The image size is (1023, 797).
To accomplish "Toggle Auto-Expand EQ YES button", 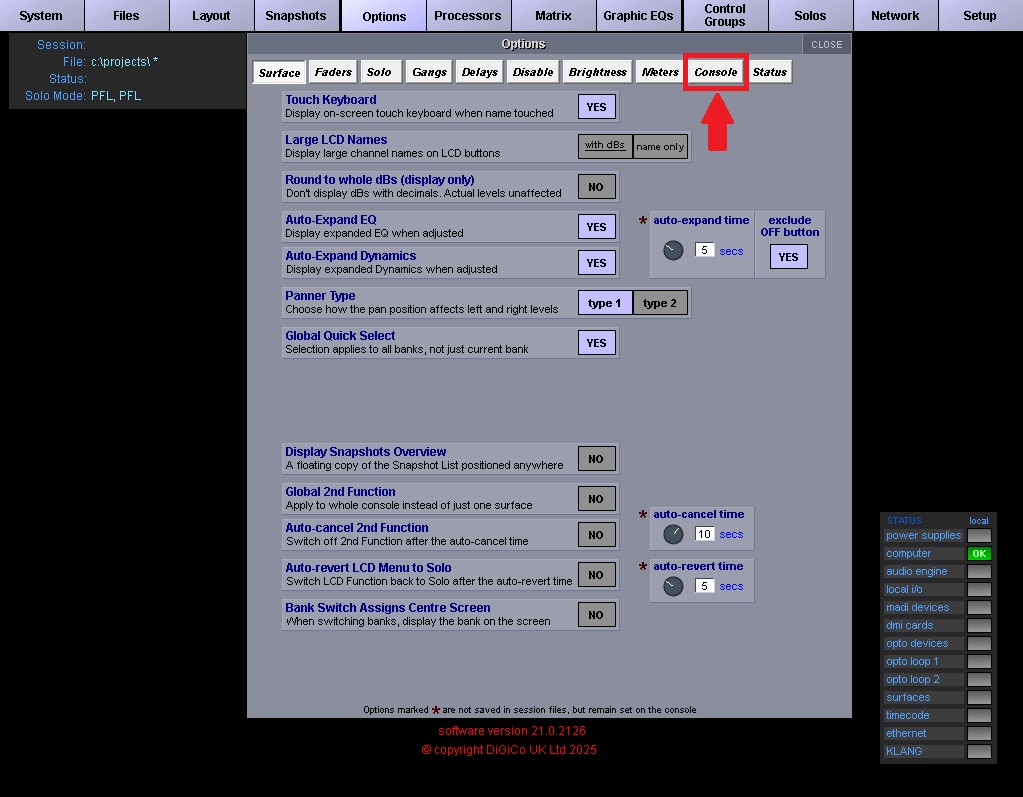I will coord(596,227).
